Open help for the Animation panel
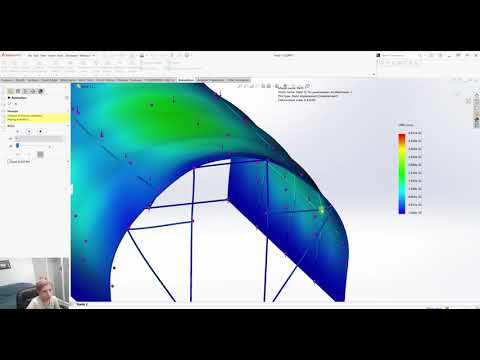480x360 pixels. click(67, 98)
